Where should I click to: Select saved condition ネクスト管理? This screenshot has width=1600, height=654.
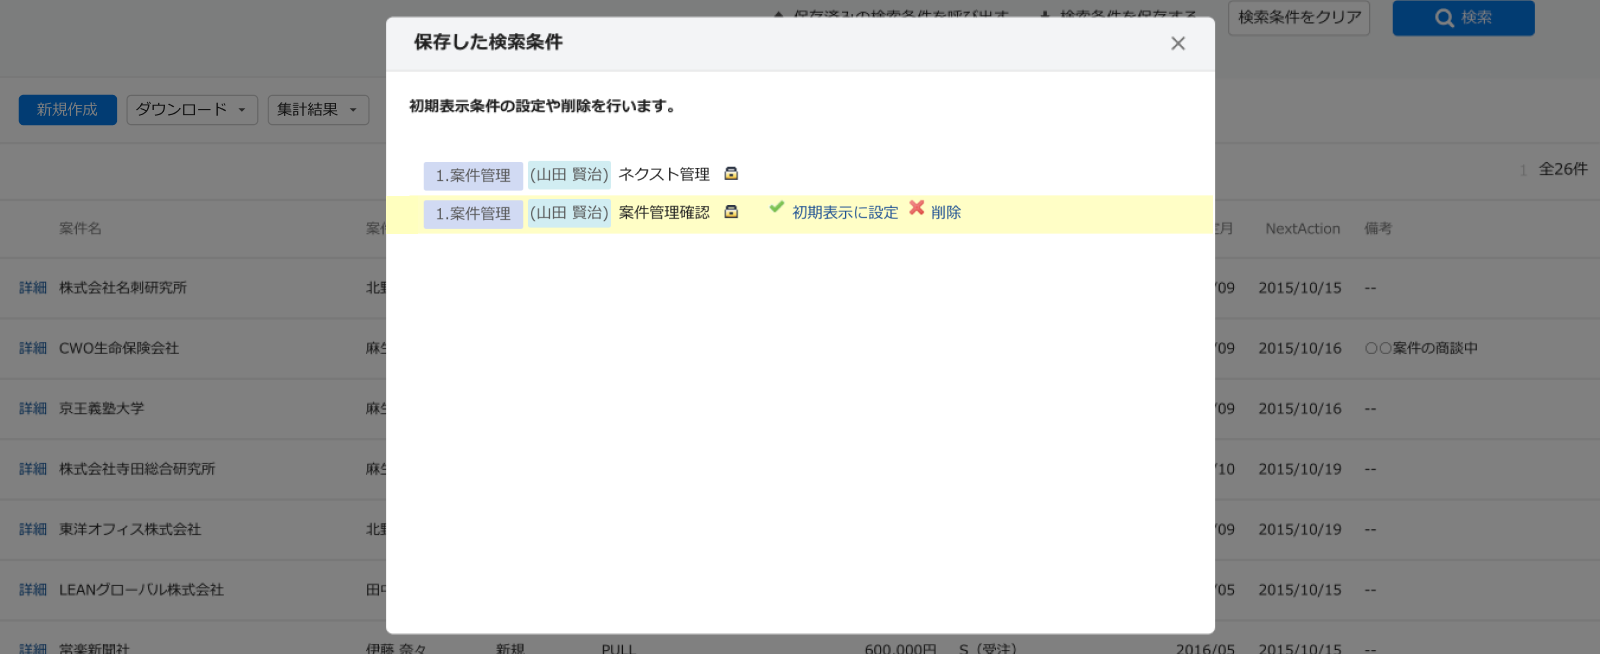664,175
